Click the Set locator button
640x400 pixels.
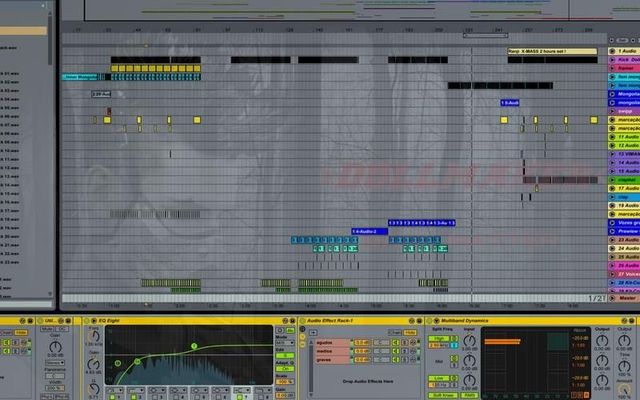tap(622, 40)
